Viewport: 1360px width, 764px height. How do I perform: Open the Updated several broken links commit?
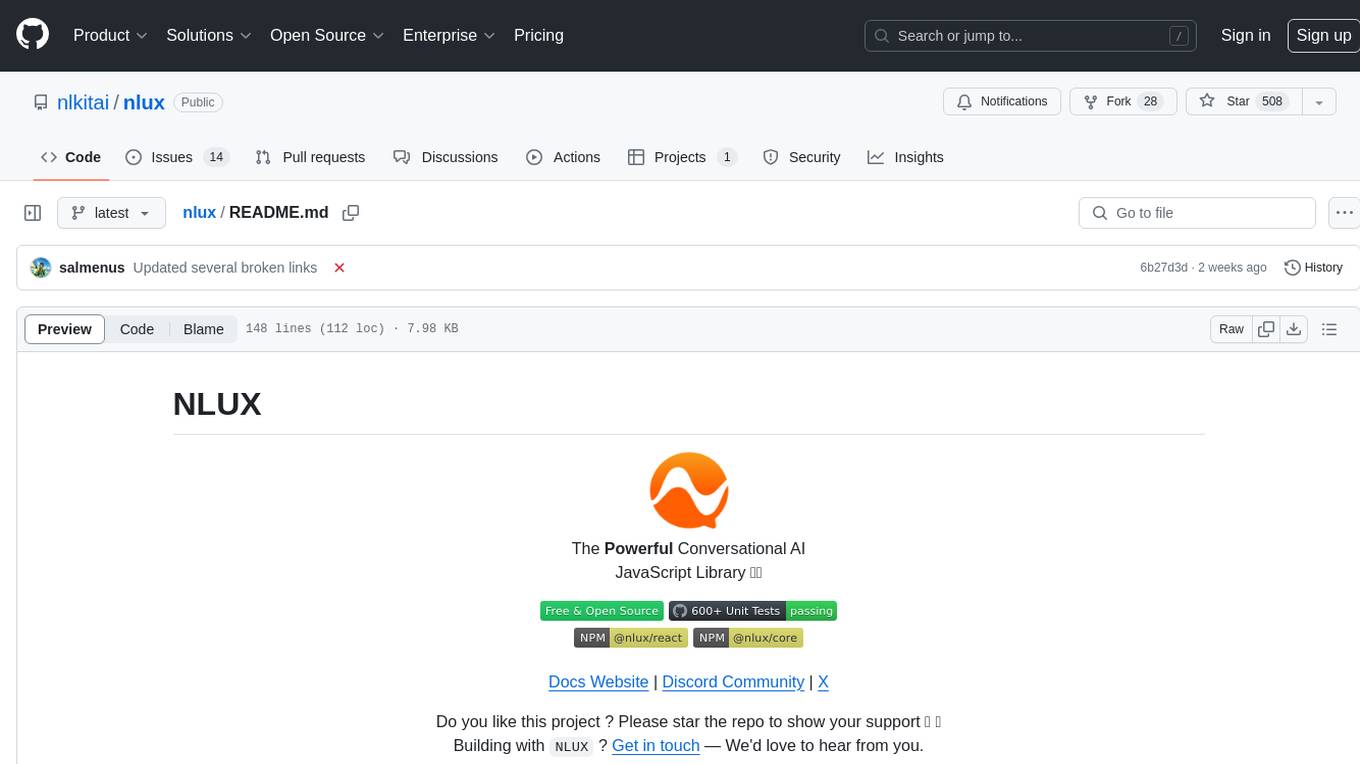(x=225, y=268)
